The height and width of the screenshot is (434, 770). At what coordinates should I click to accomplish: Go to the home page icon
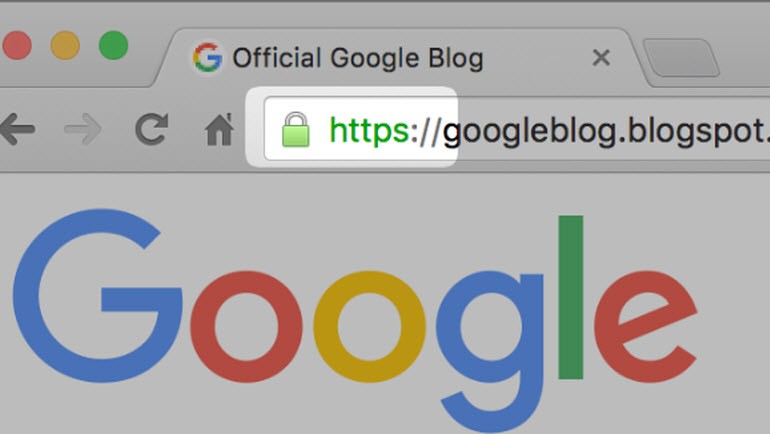point(219,130)
